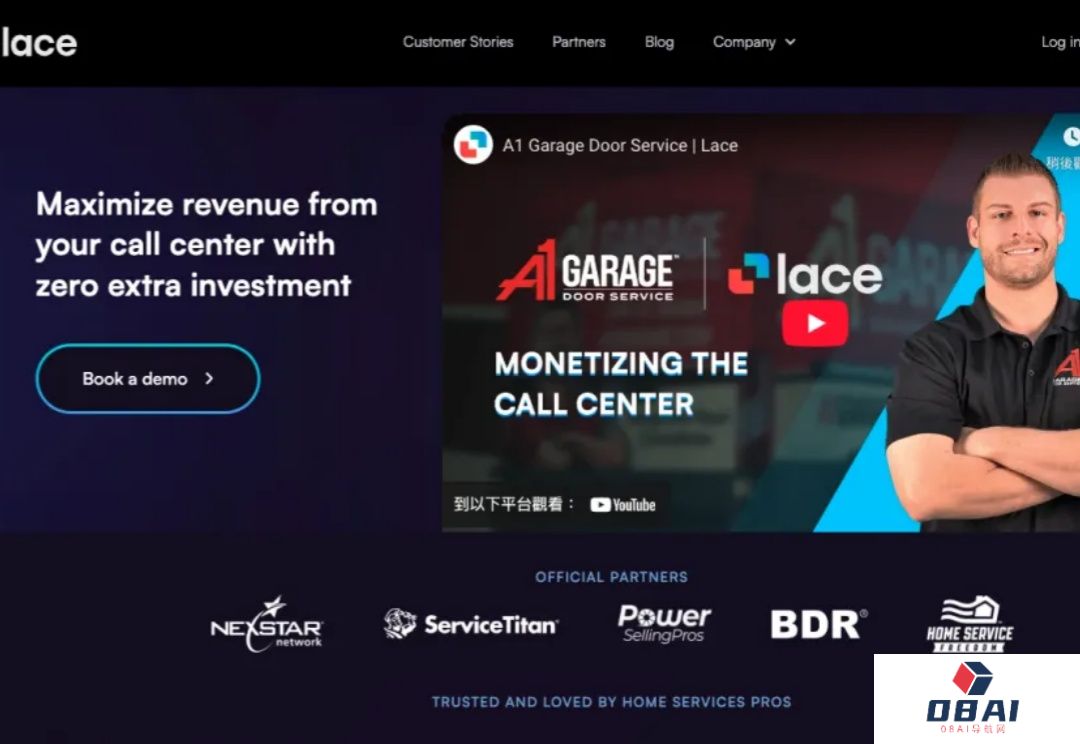Open the Customer Stories page
1080x744 pixels.
pyautogui.click(x=458, y=42)
